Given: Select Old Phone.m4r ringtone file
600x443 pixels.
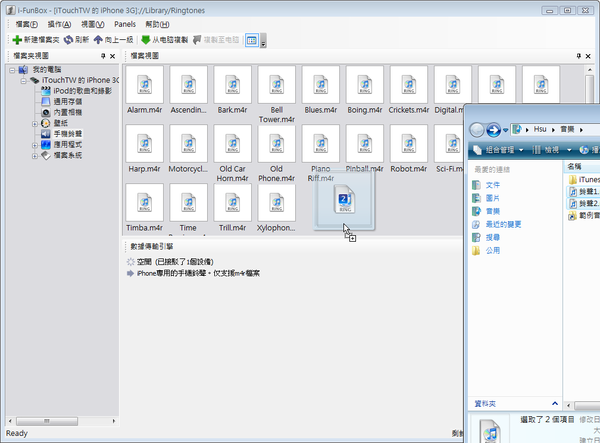Looking at the screenshot, I should click(277, 153).
